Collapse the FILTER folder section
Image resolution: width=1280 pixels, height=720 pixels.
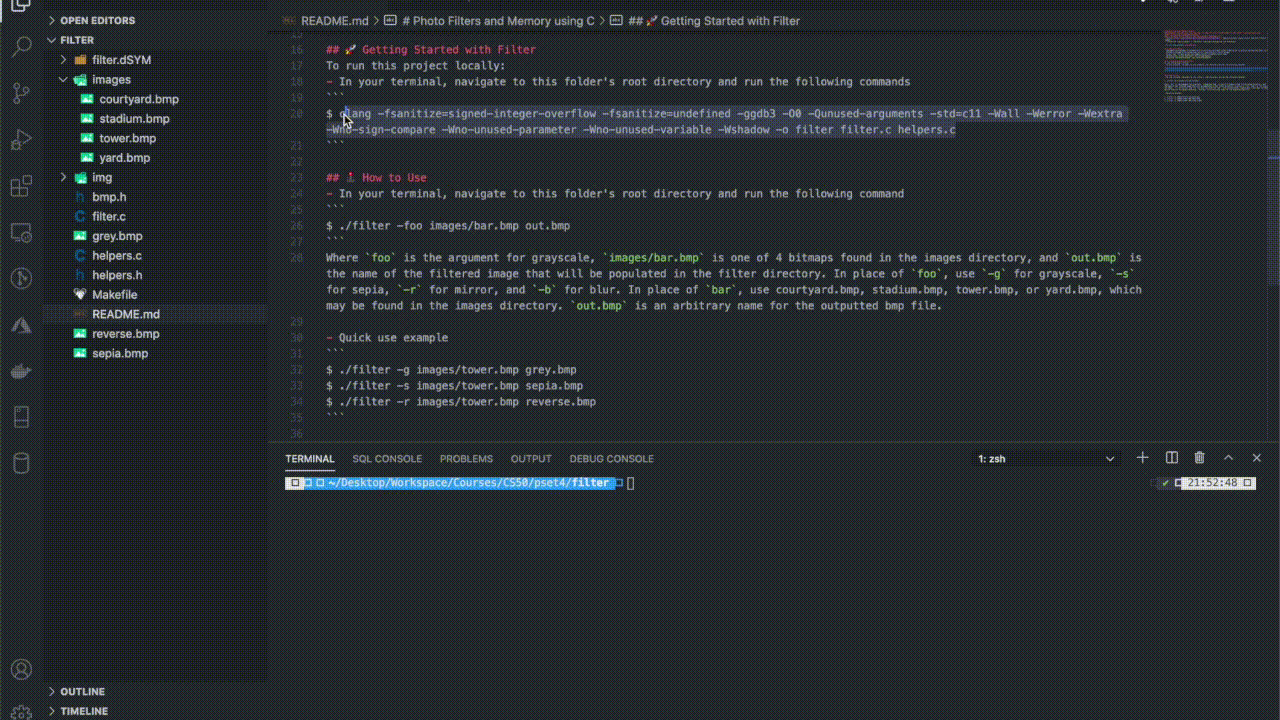pyautogui.click(x=77, y=40)
